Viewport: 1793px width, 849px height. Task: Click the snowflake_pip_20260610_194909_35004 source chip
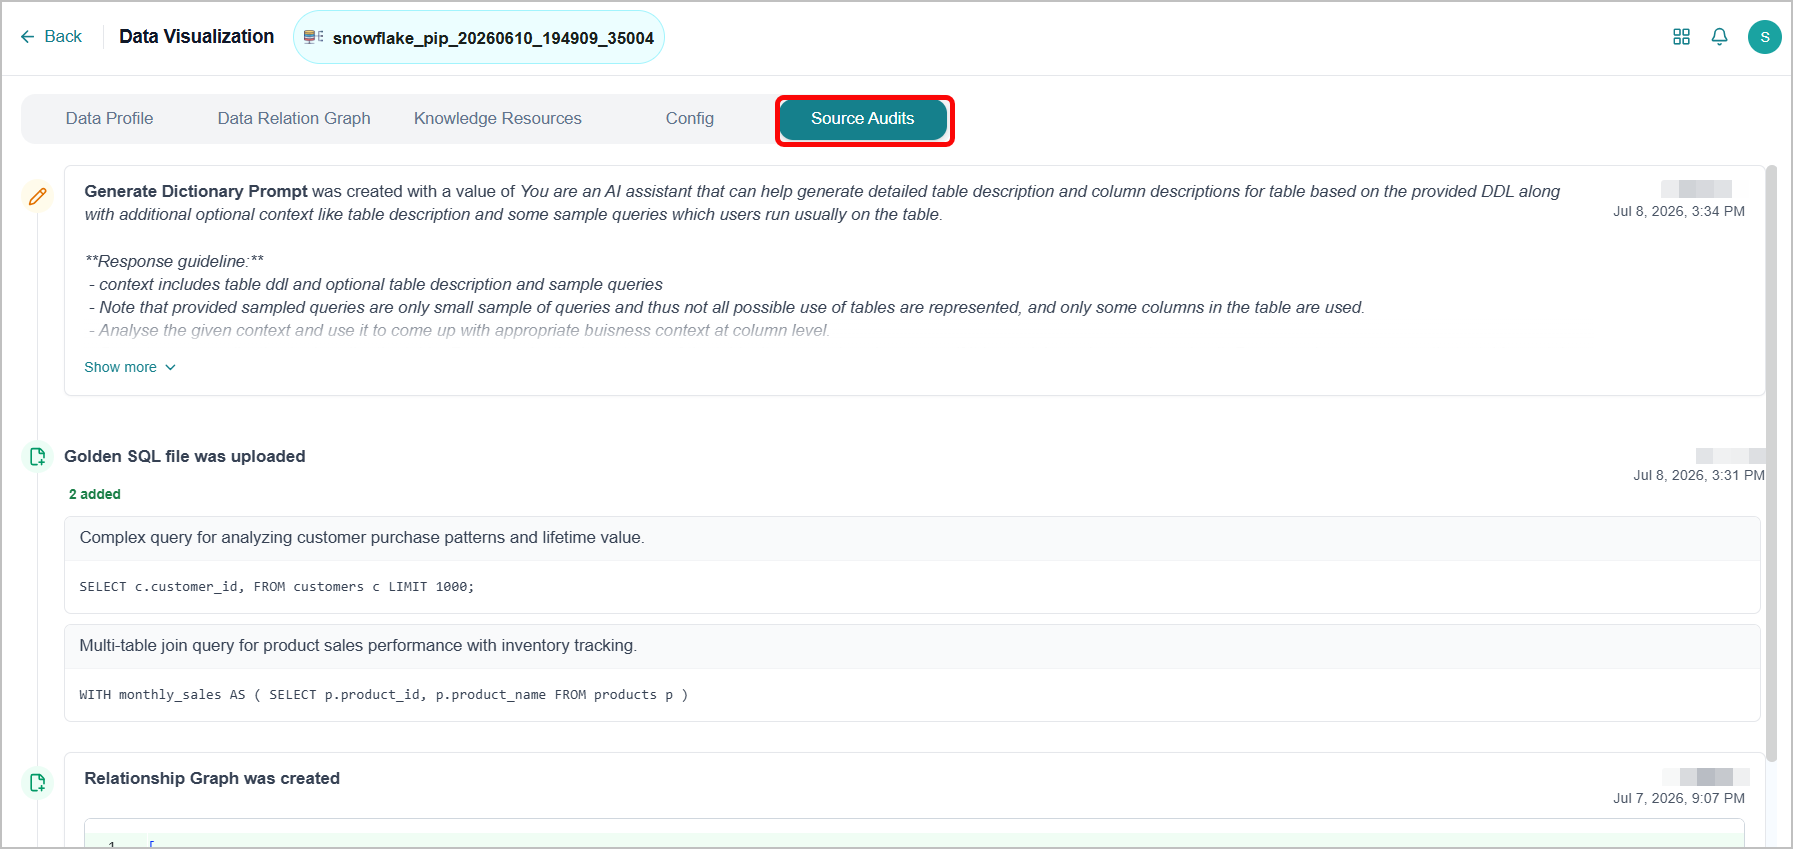click(x=479, y=37)
